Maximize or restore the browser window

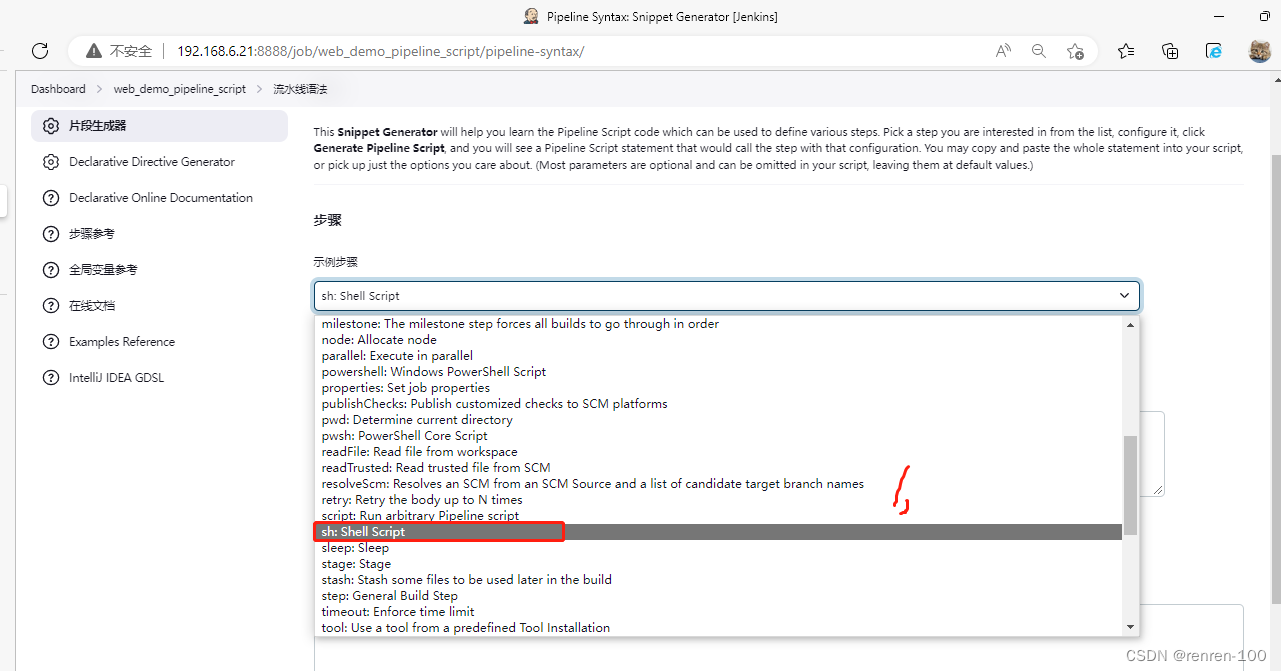point(1265,16)
